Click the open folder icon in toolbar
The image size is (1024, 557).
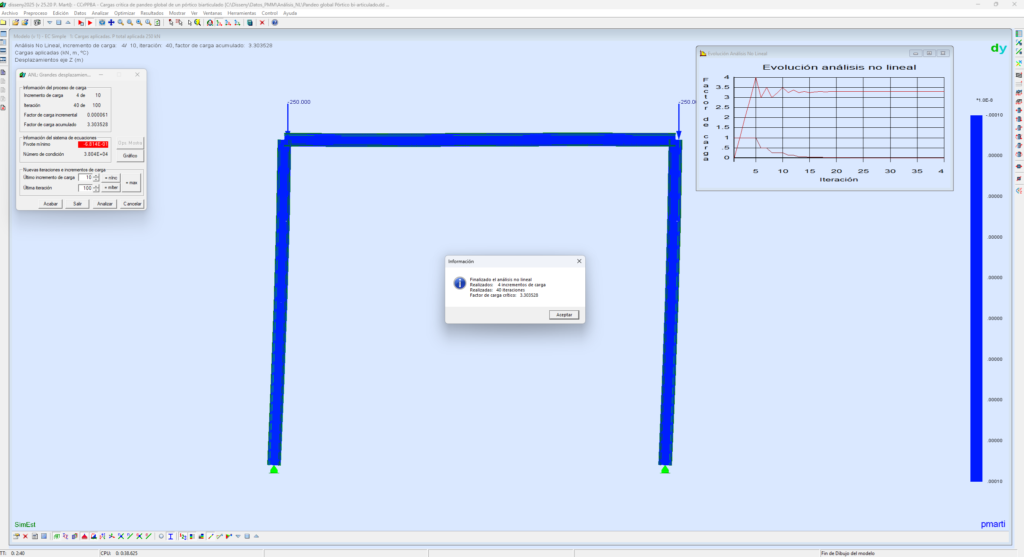point(15,22)
